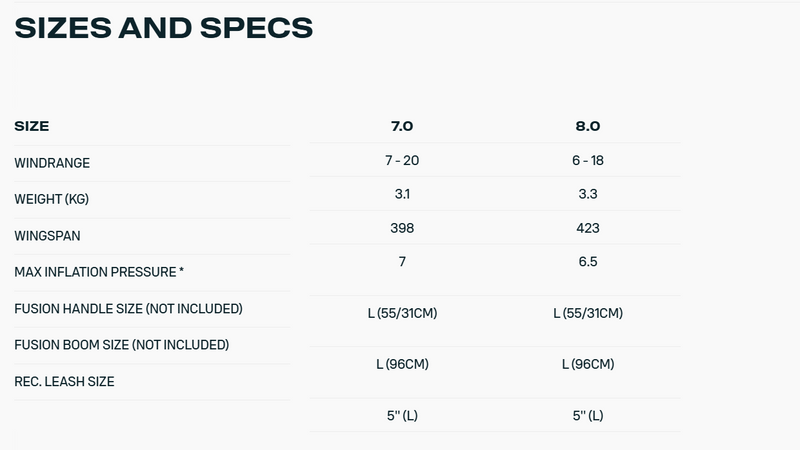This screenshot has width=800, height=450.
Task: Select 'L (96CM)' in the 7.0 column
Action: pos(402,365)
